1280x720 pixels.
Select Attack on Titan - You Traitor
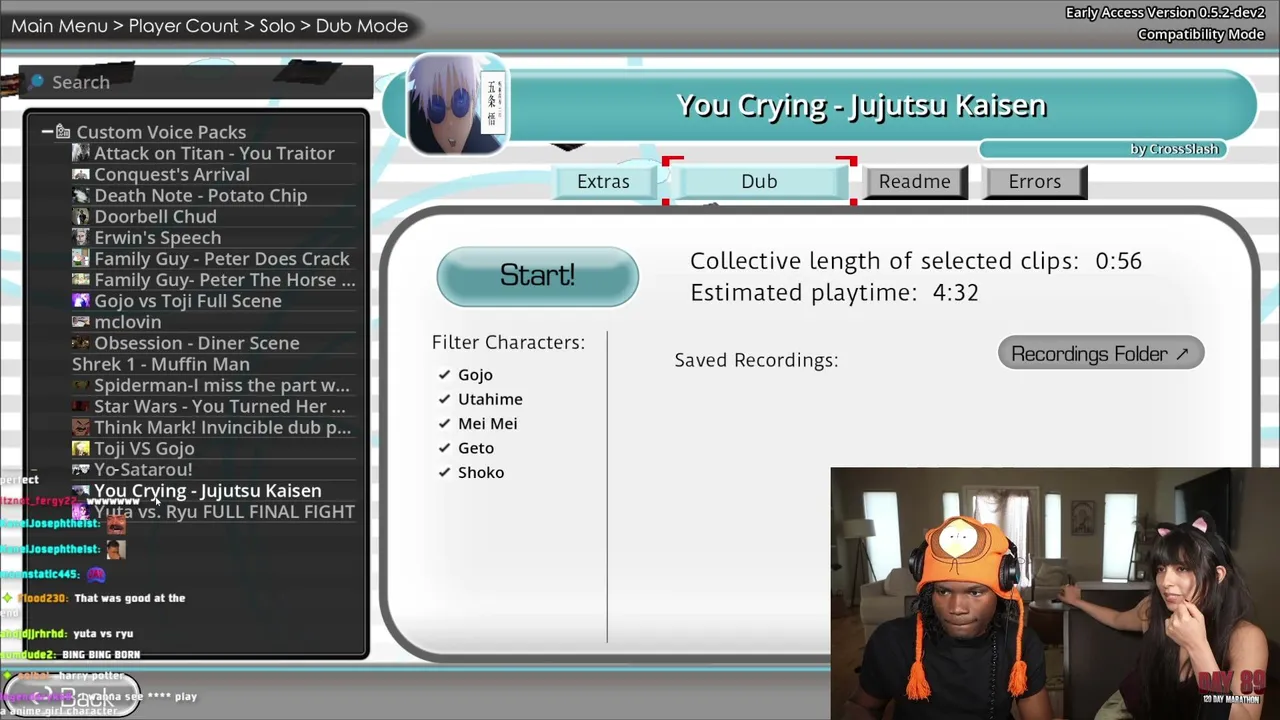click(214, 153)
